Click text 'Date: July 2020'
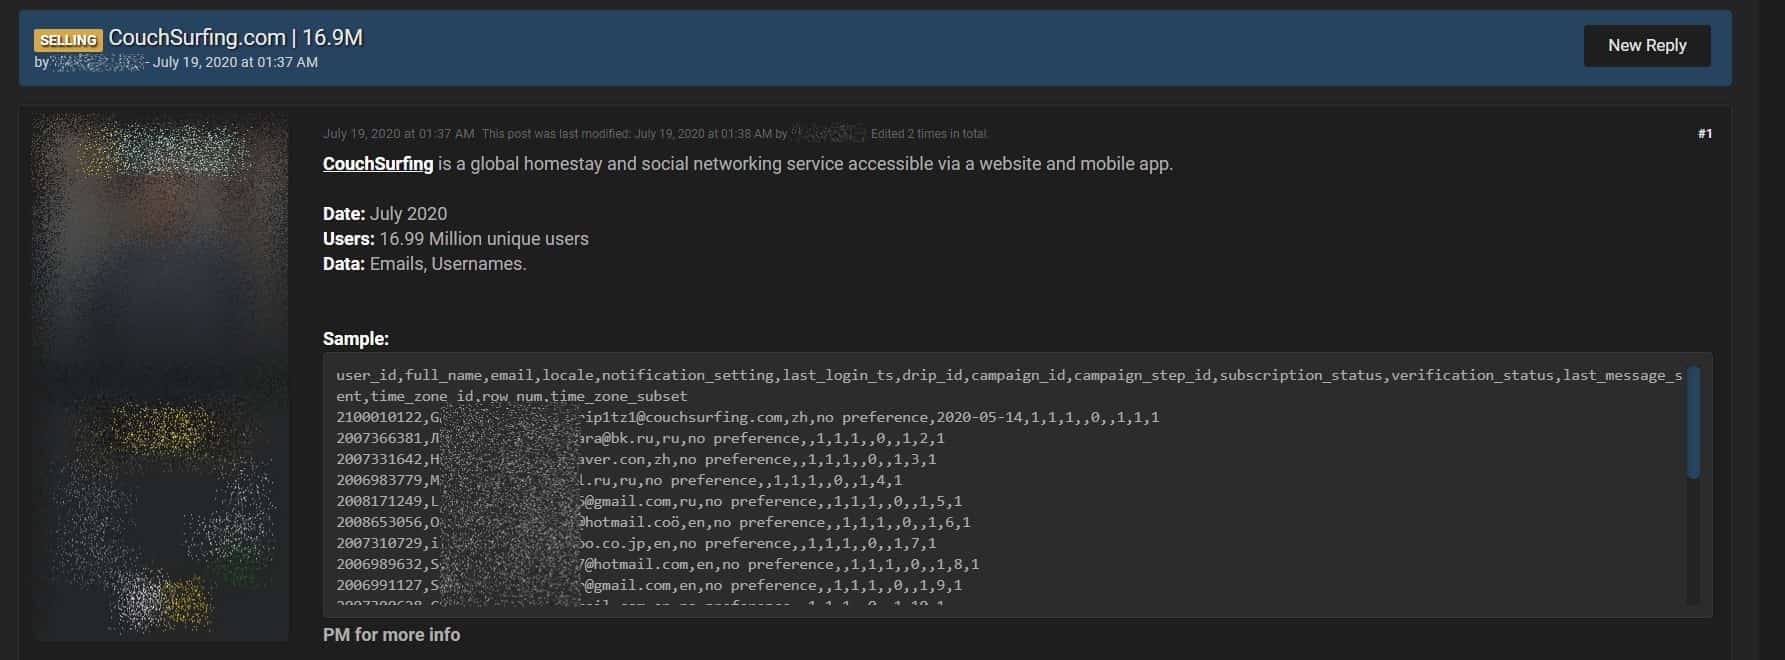This screenshot has width=1785, height=660. (385, 214)
